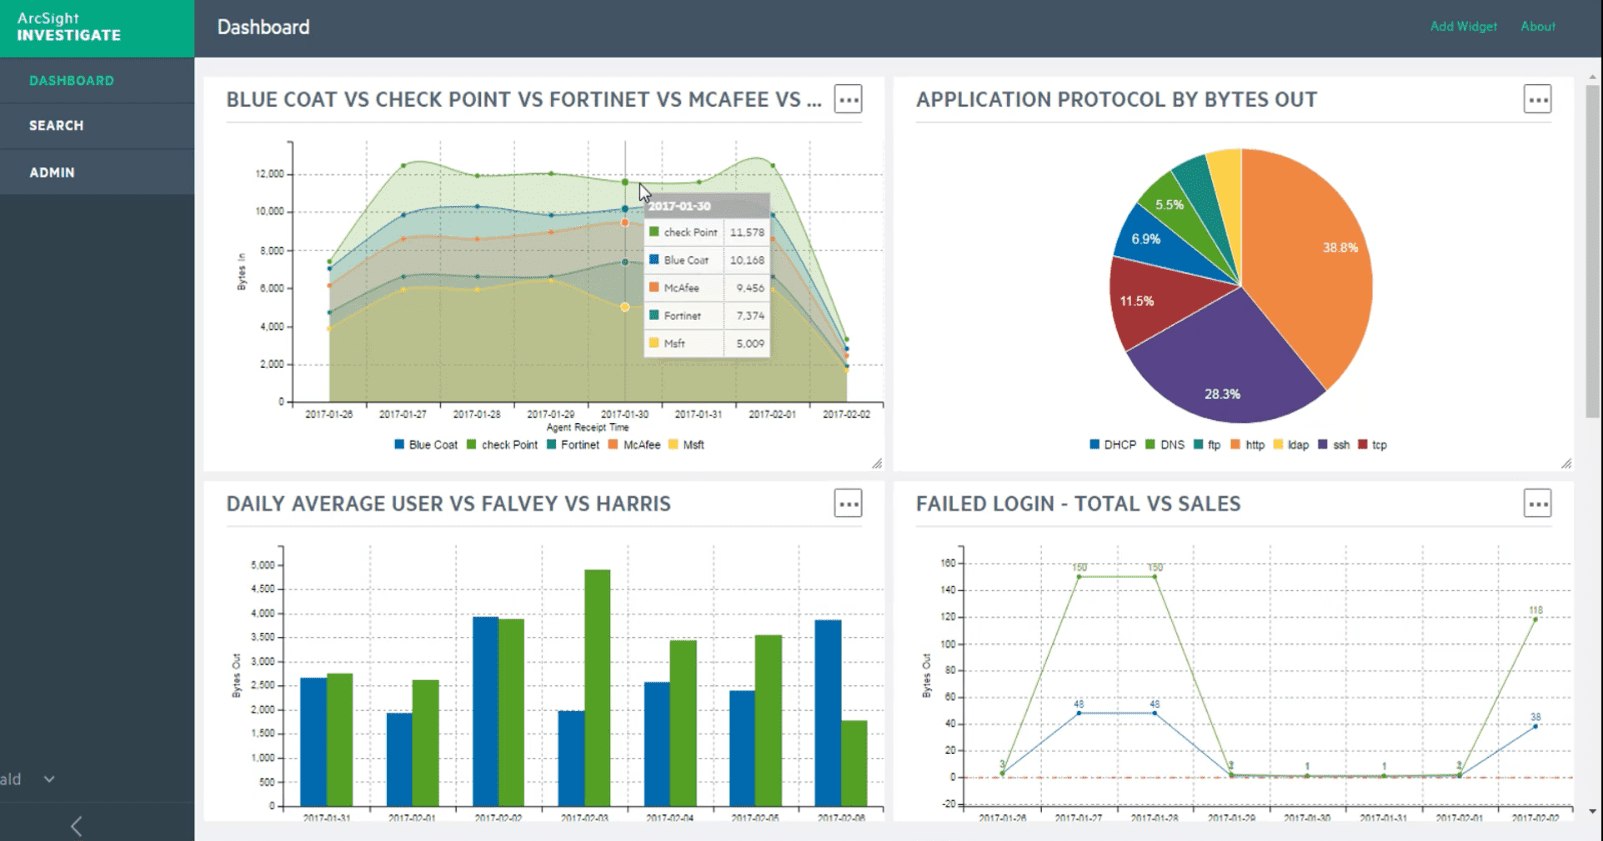Click the 2017-01-30 tooltip header
1603x841 pixels.
click(x=707, y=206)
